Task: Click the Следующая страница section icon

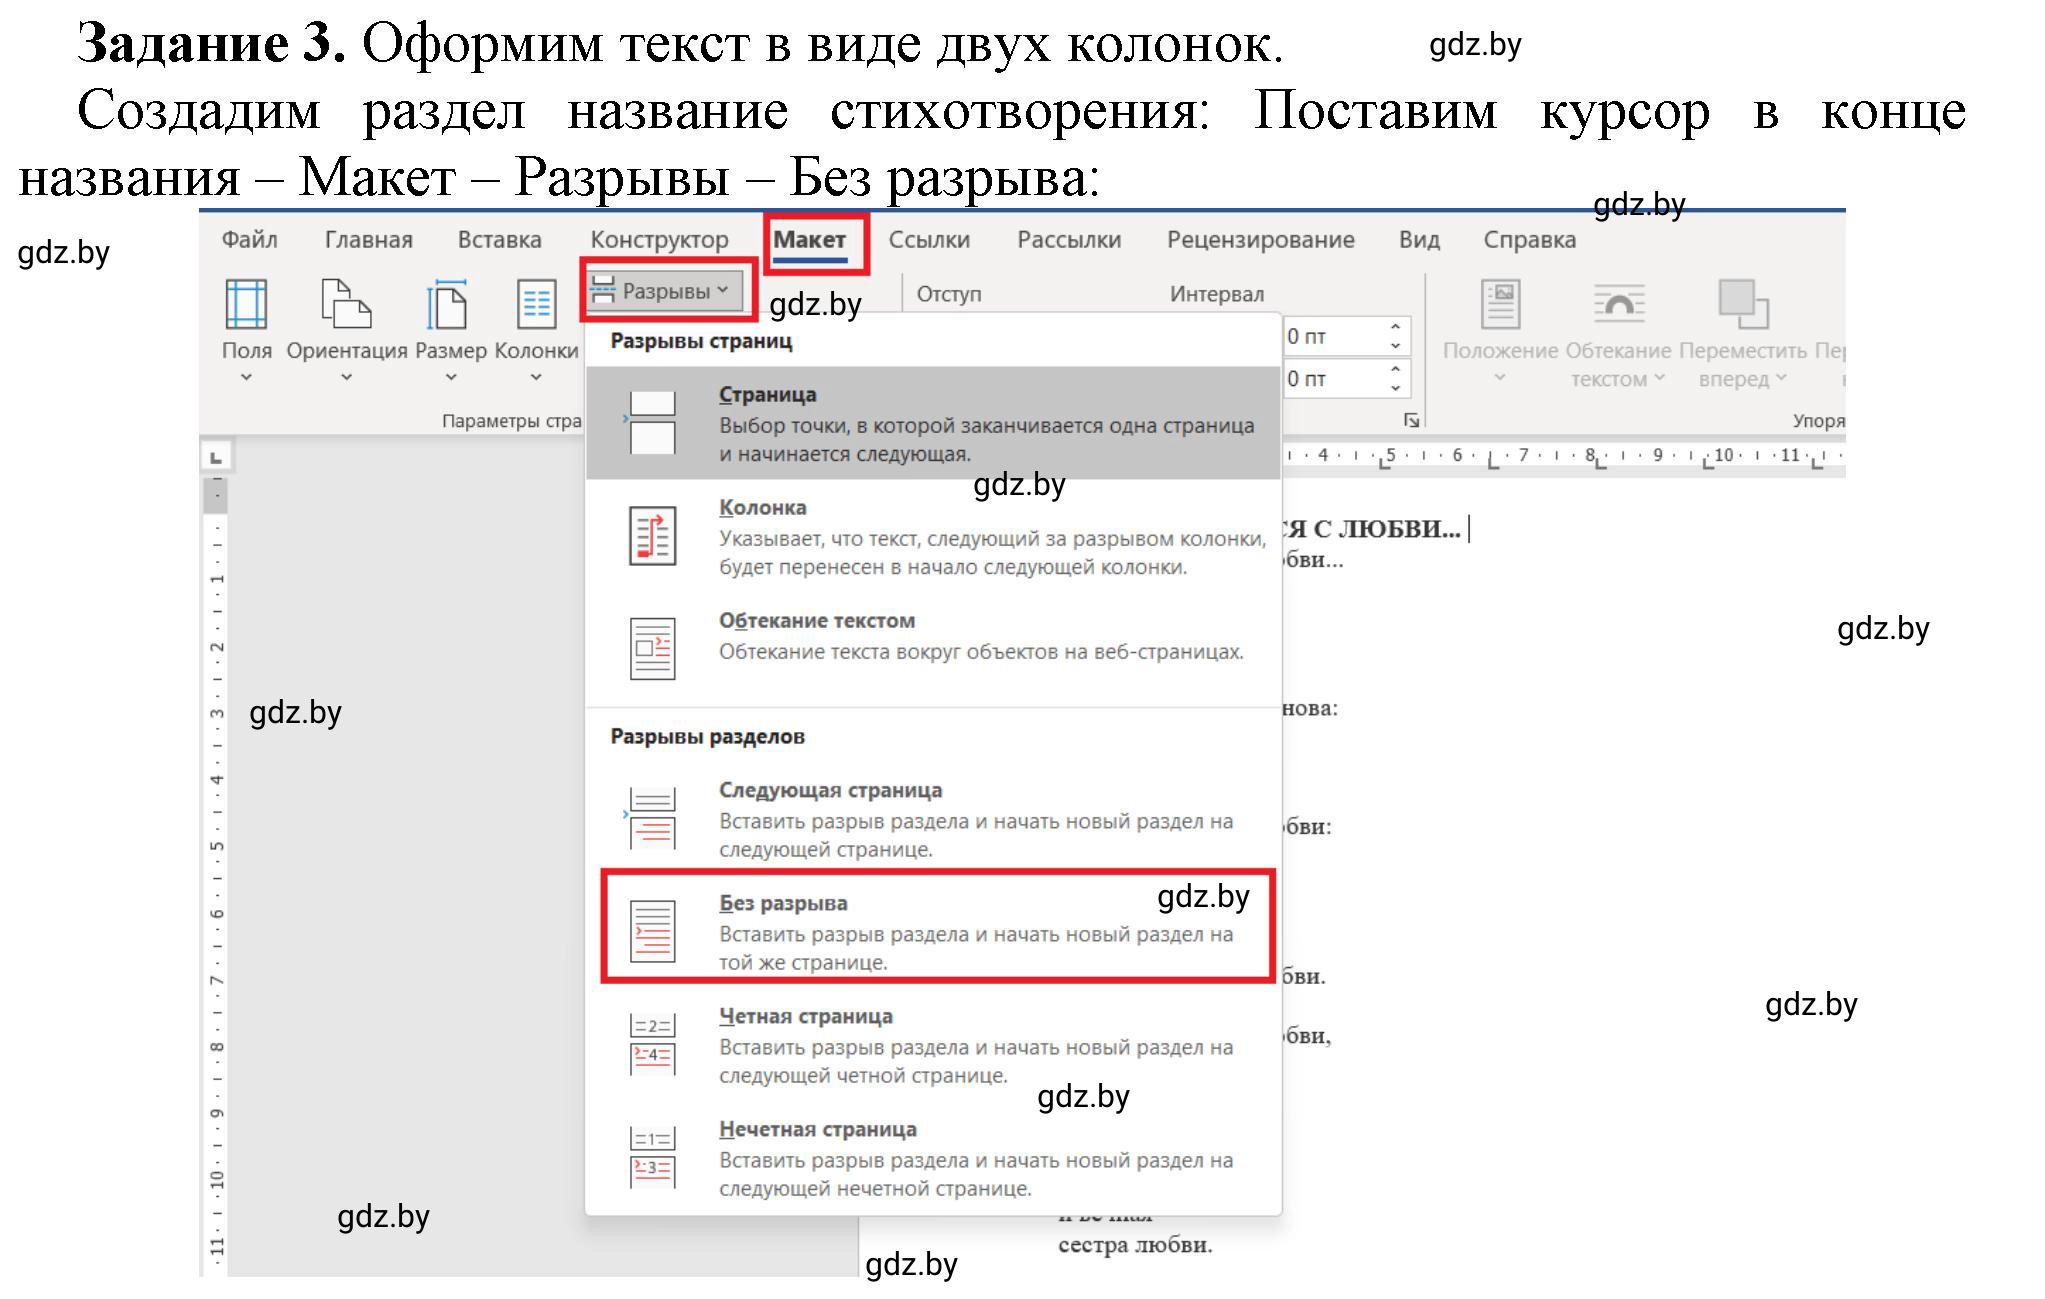Action: tap(652, 818)
